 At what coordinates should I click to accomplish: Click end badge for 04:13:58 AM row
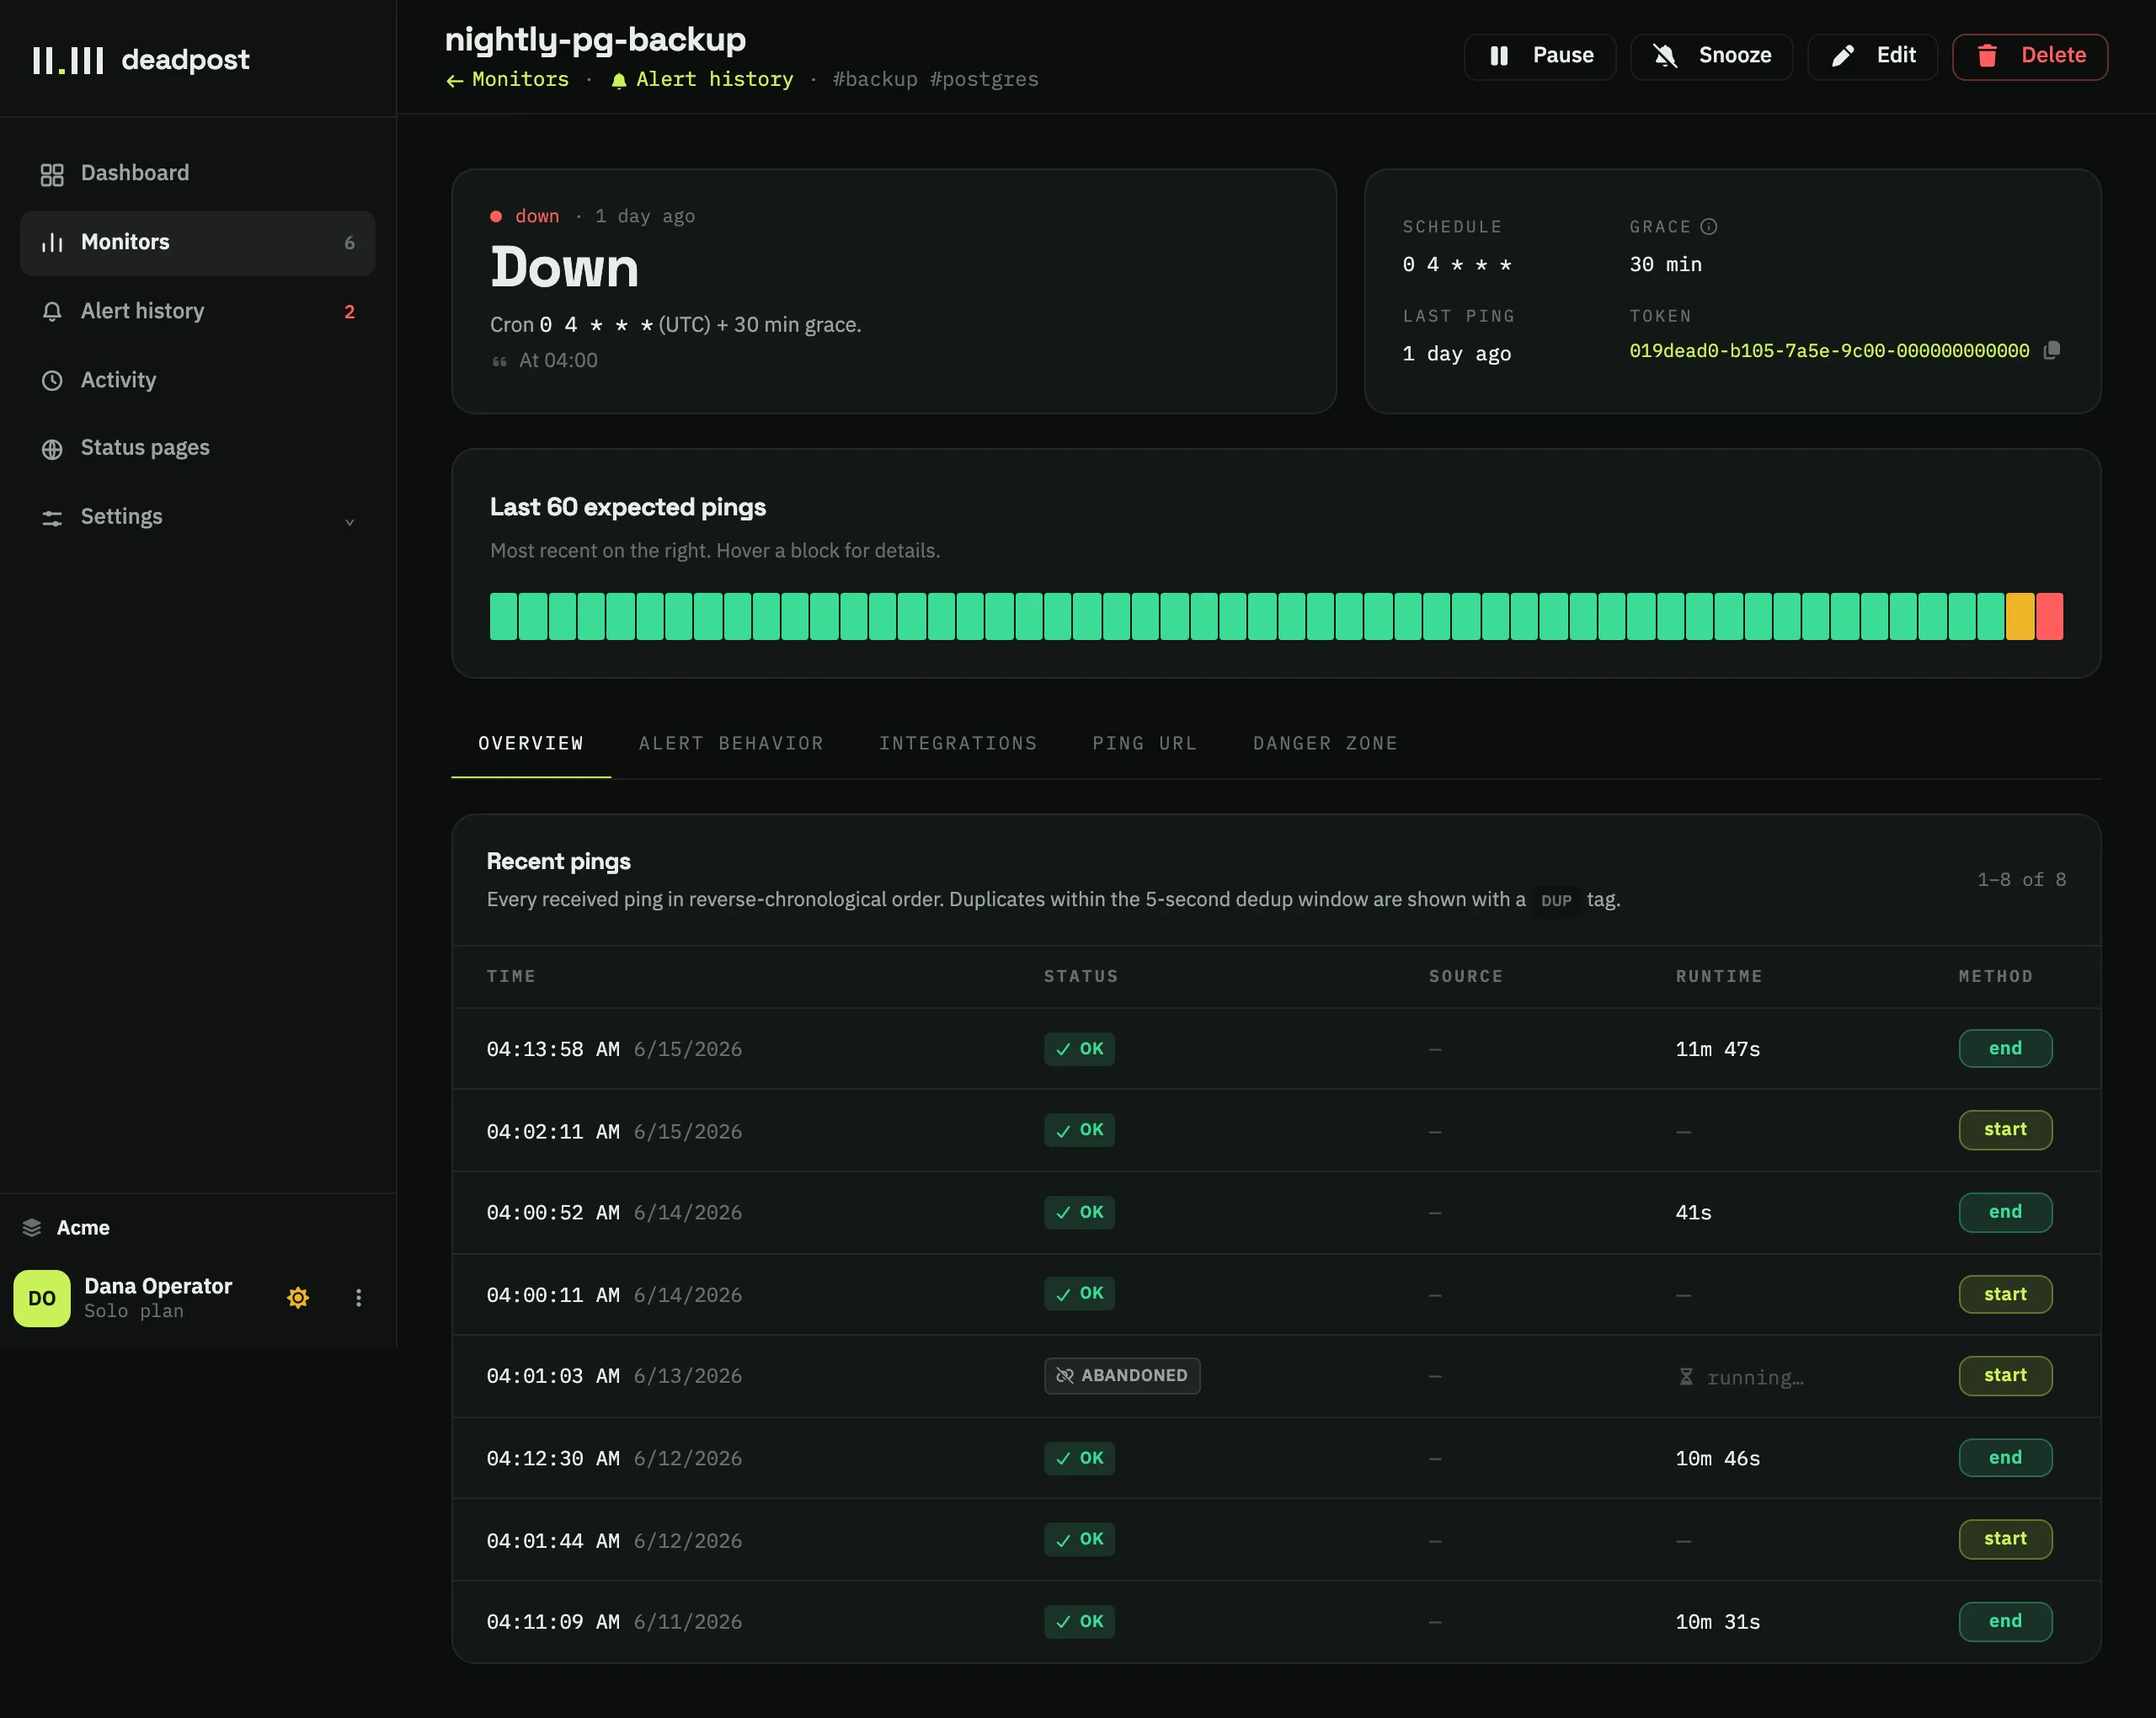[2005, 1049]
